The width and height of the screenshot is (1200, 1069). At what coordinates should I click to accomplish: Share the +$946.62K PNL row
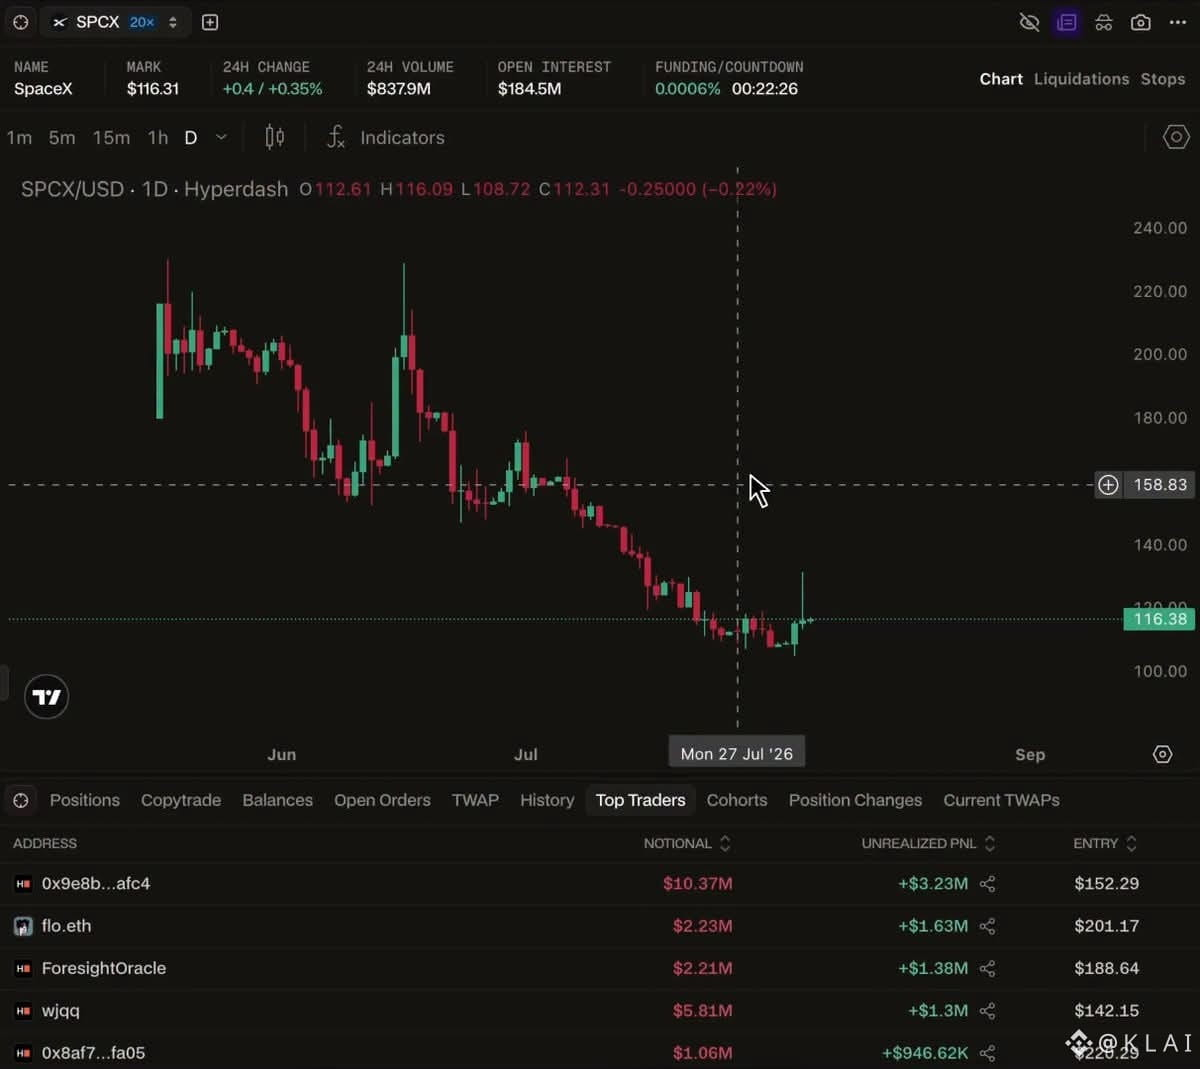pyautogui.click(x=987, y=1053)
